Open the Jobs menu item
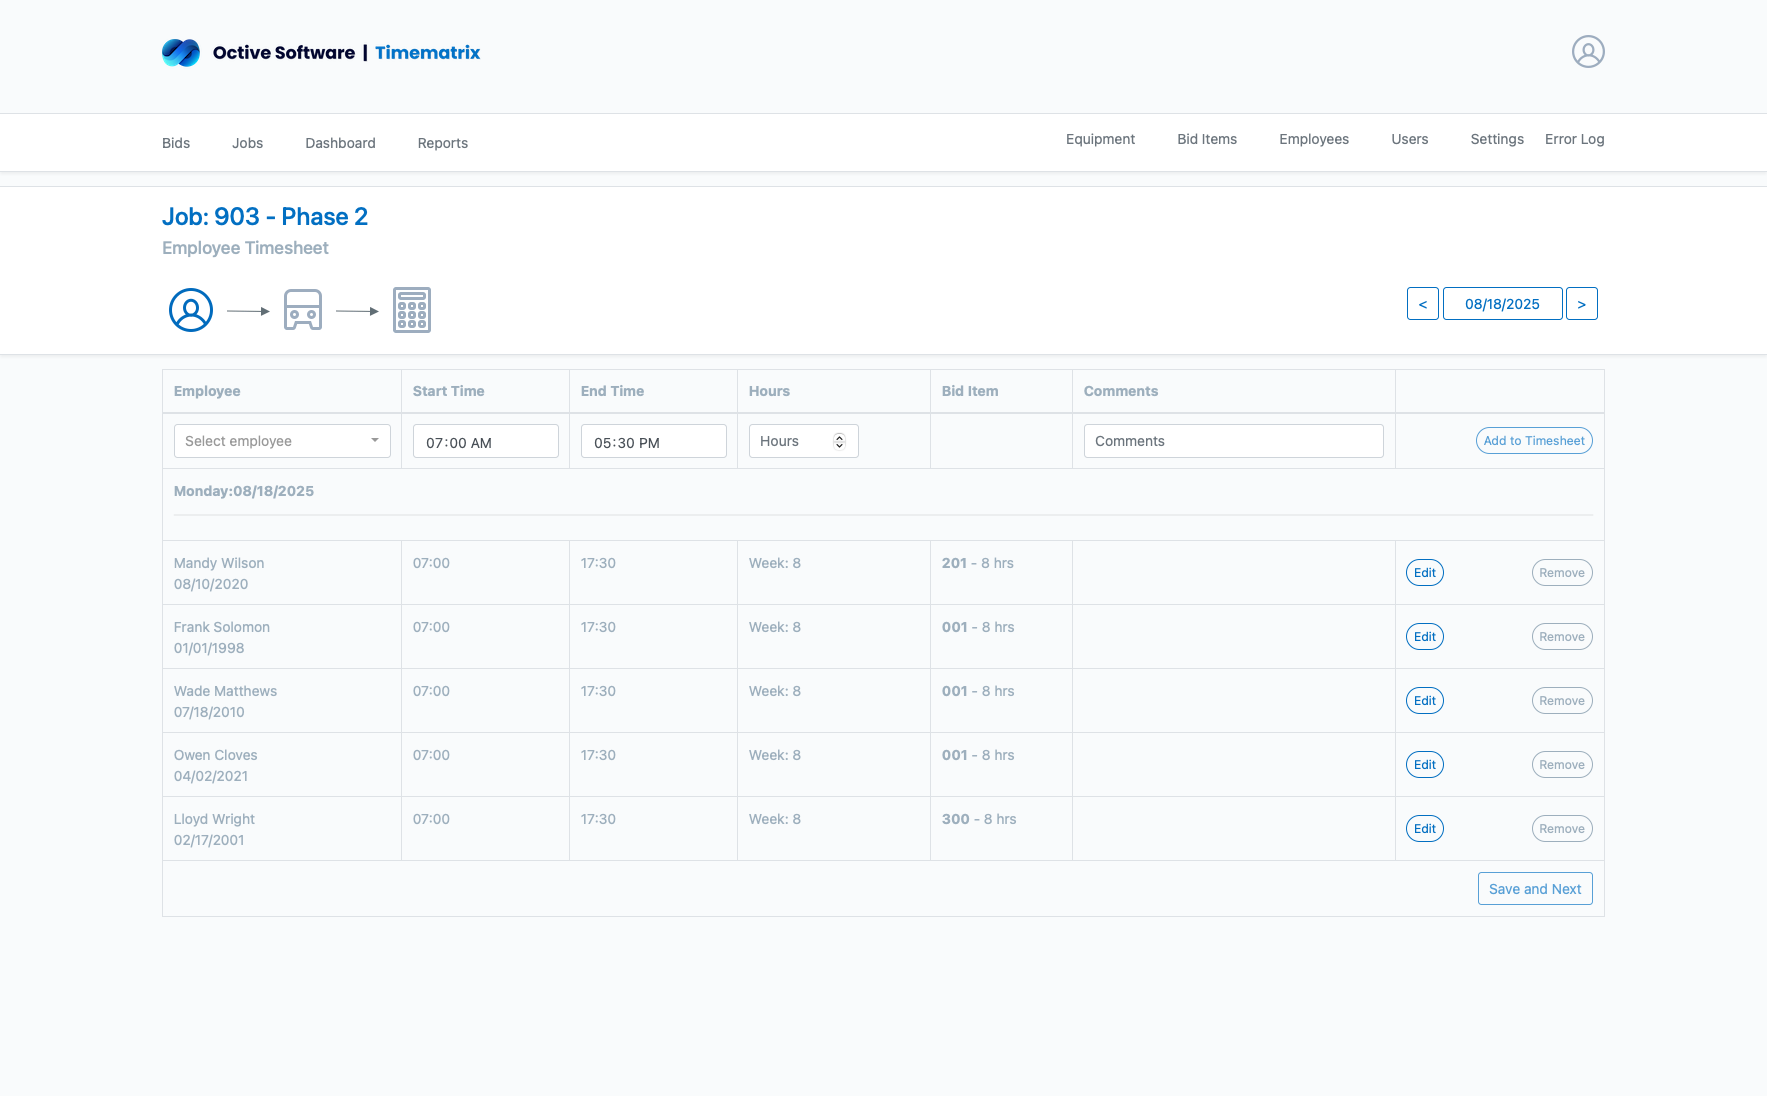The width and height of the screenshot is (1767, 1096). click(247, 143)
